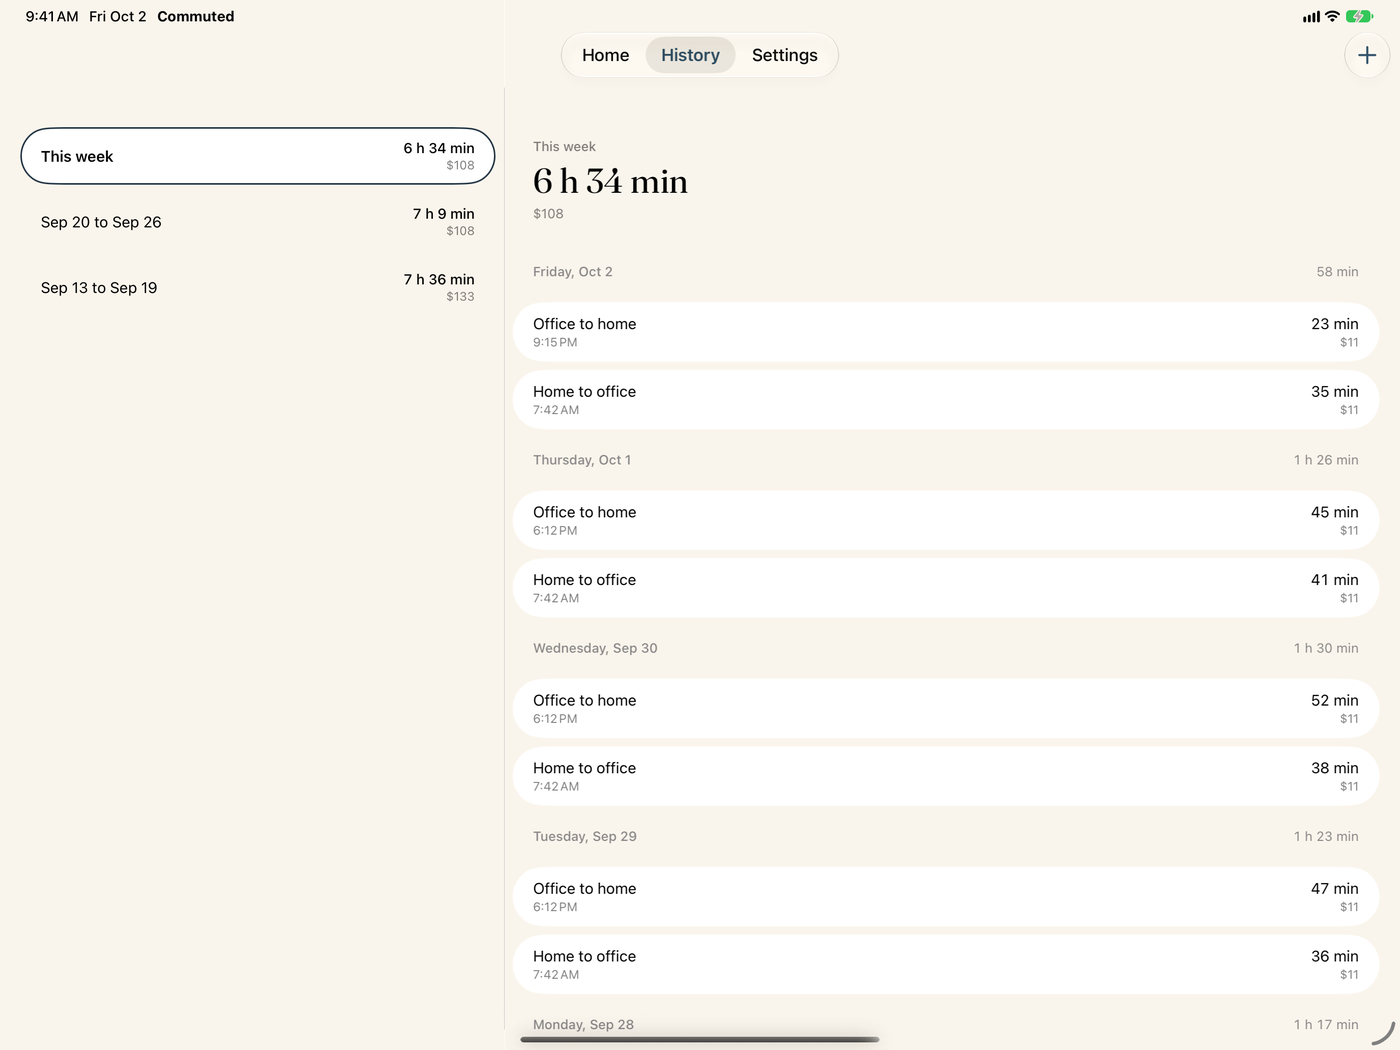Image resolution: width=1400 pixels, height=1050 pixels.
Task: Open the Sep 13 to Sep 19 week
Action: [x=258, y=288]
